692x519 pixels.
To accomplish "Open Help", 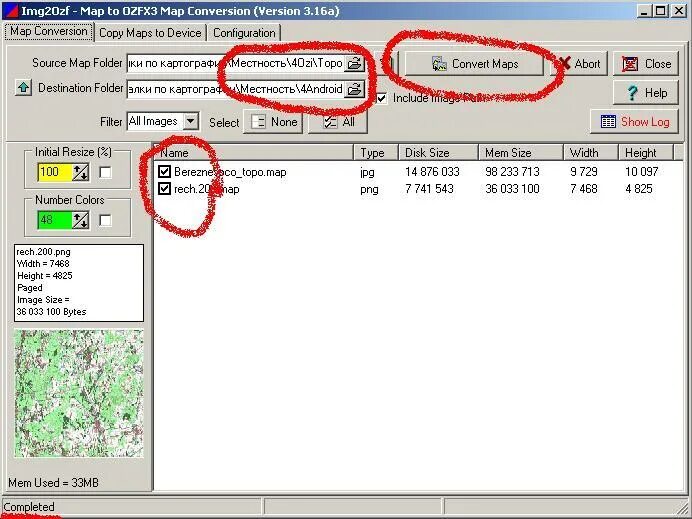I will click(x=646, y=93).
